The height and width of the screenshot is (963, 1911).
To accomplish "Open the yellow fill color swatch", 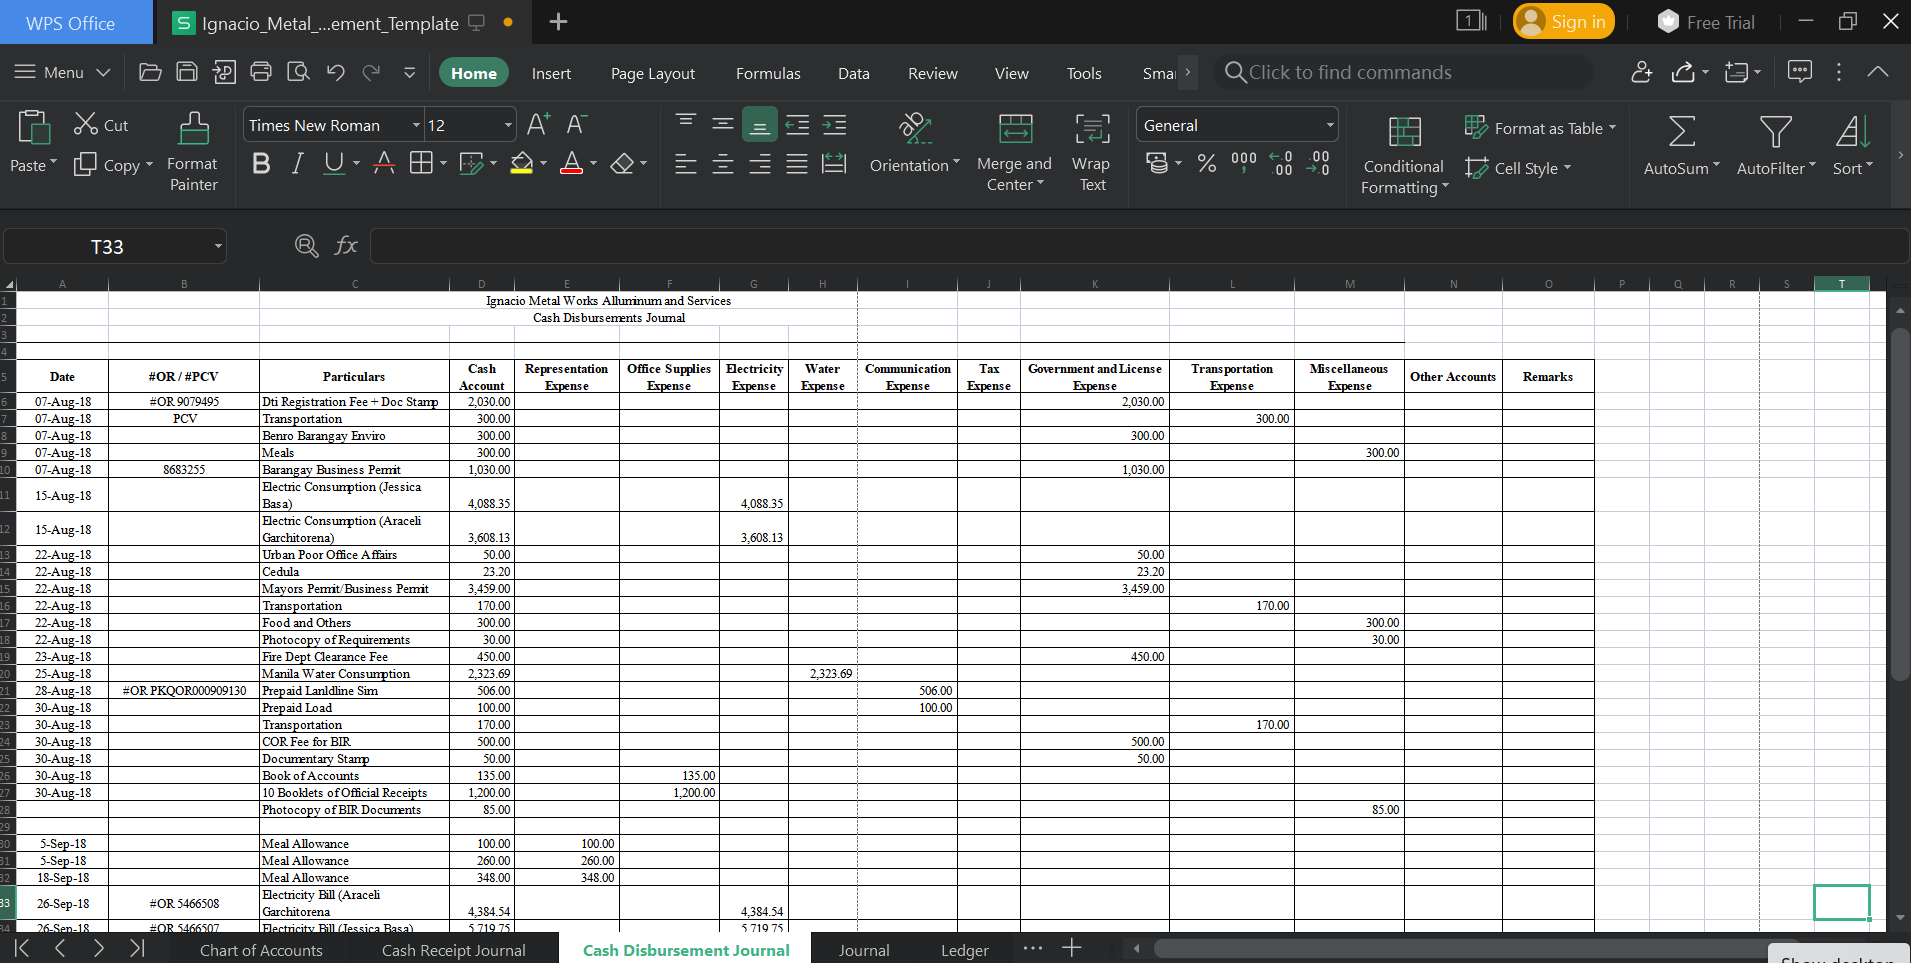I will click(x=521, y=164).
